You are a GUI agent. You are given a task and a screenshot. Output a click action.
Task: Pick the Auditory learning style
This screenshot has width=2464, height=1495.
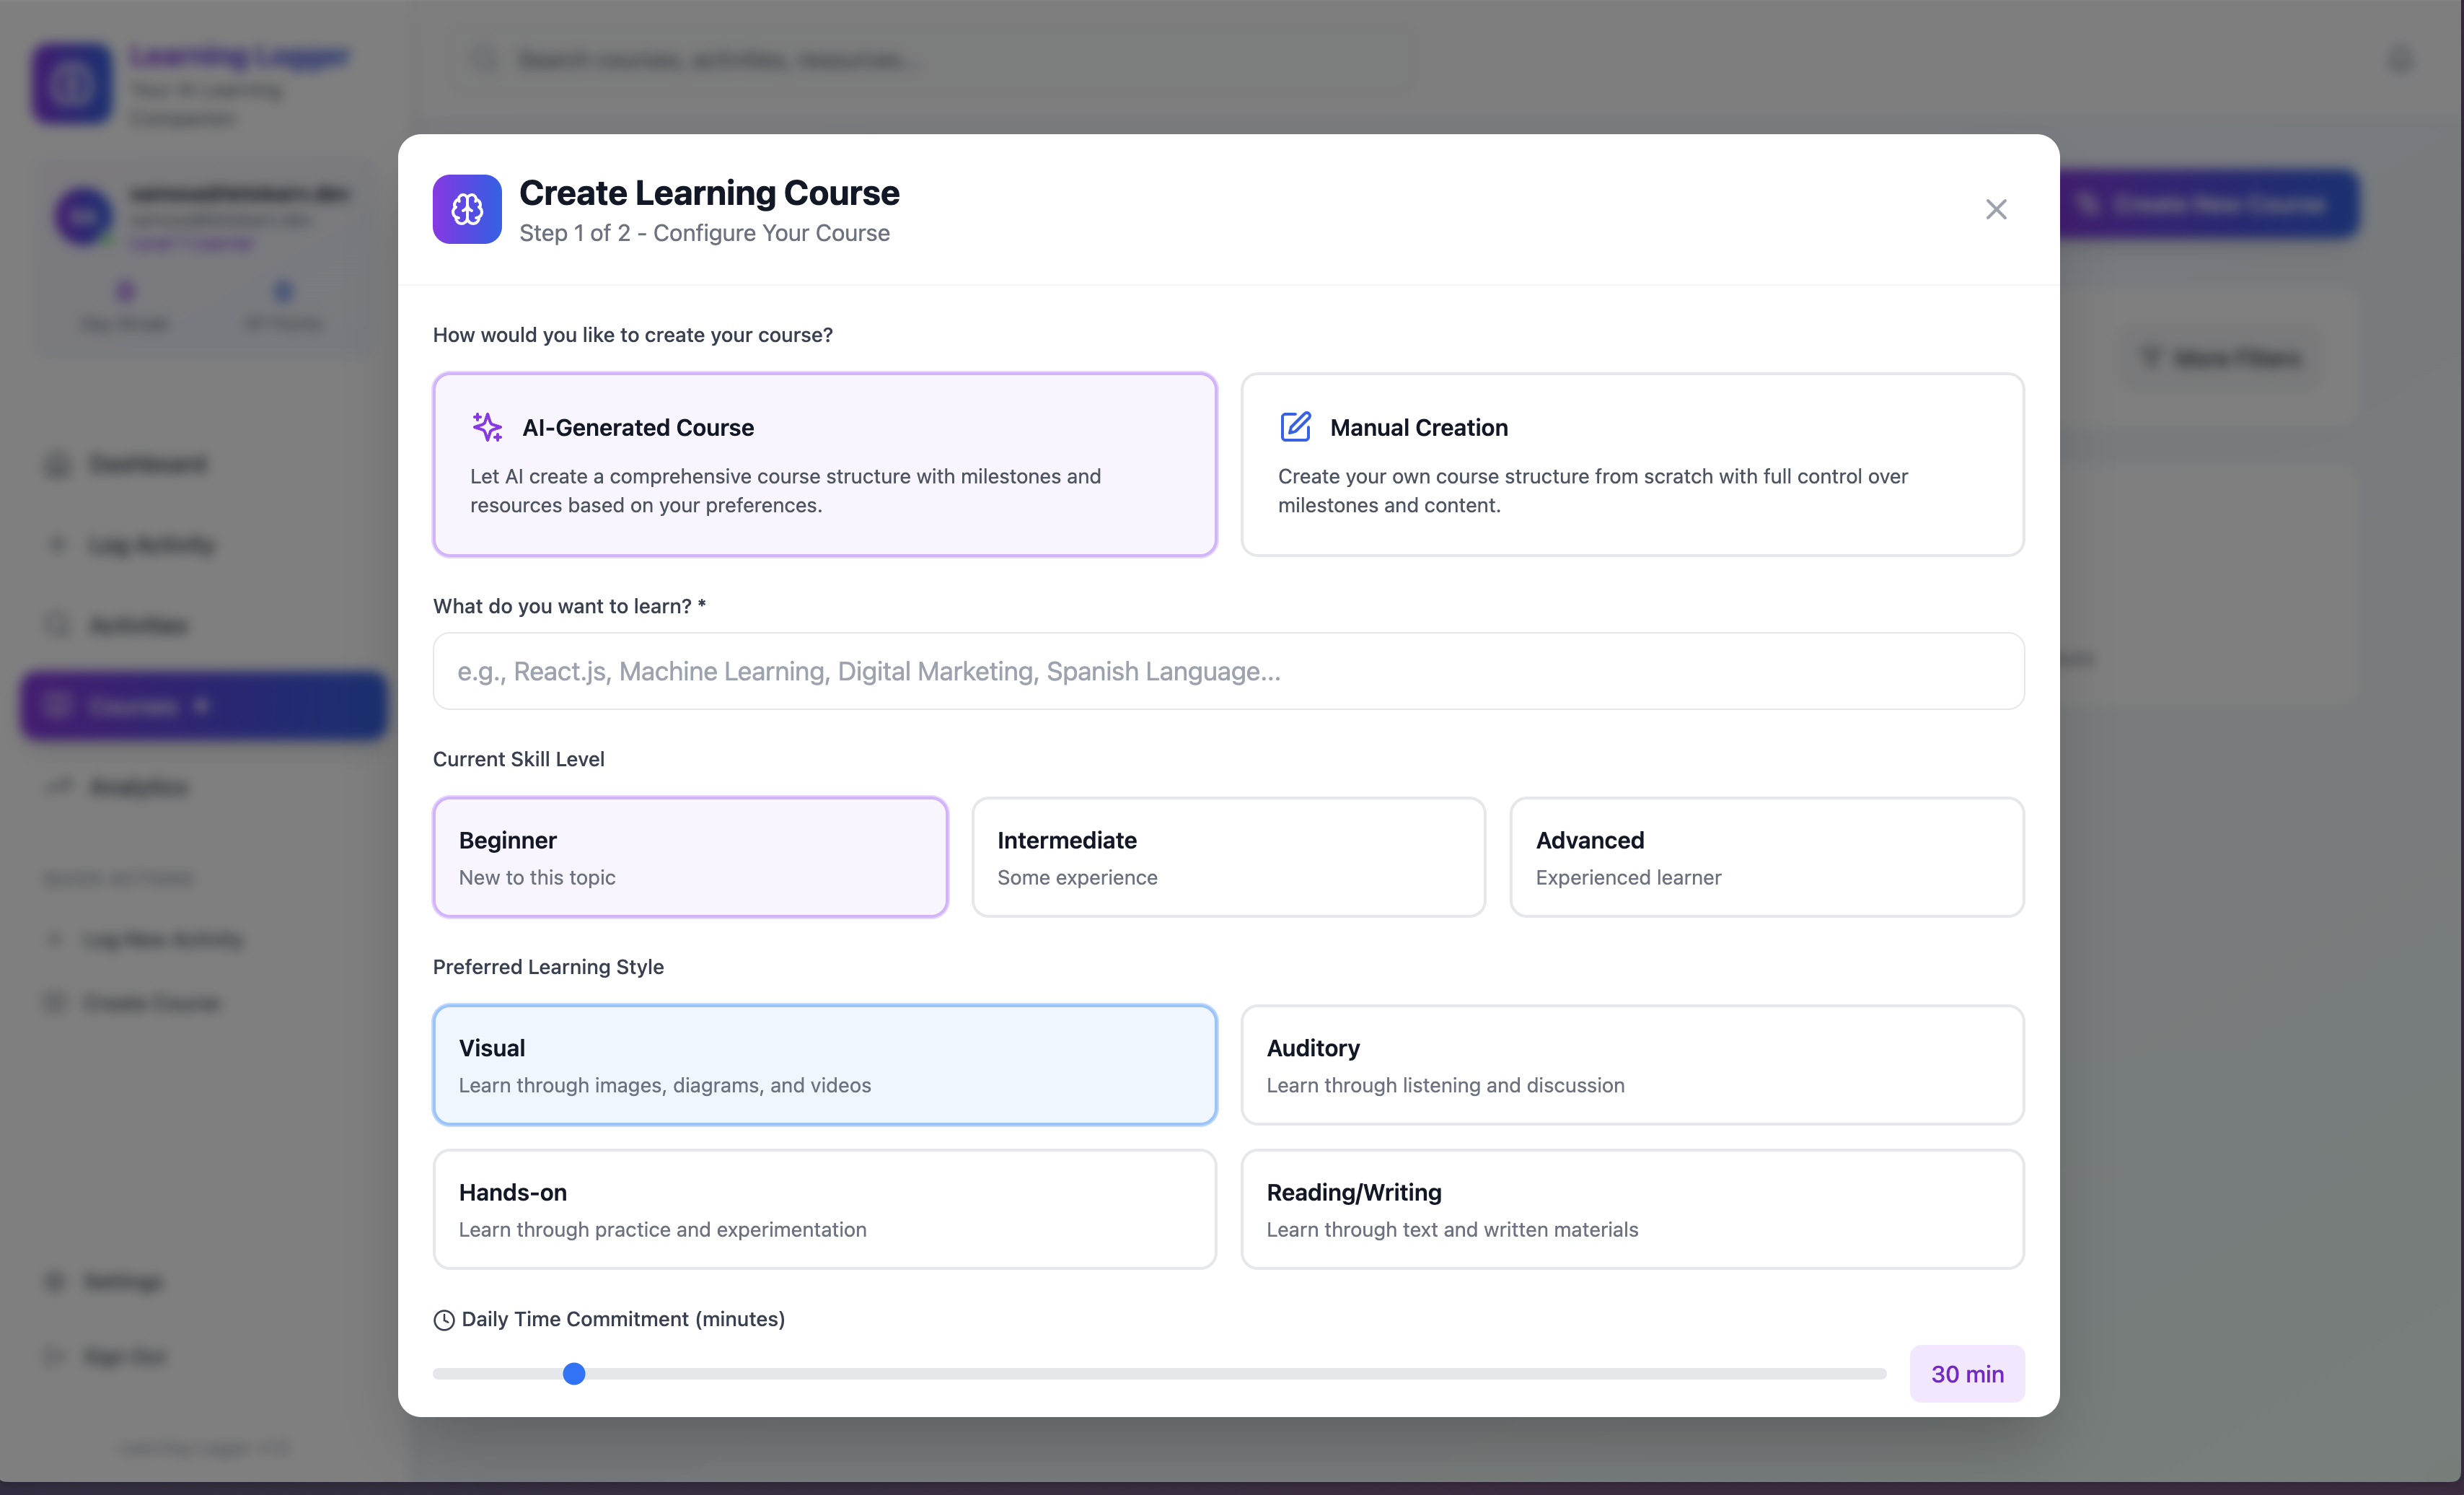tap(1632, 1065)
